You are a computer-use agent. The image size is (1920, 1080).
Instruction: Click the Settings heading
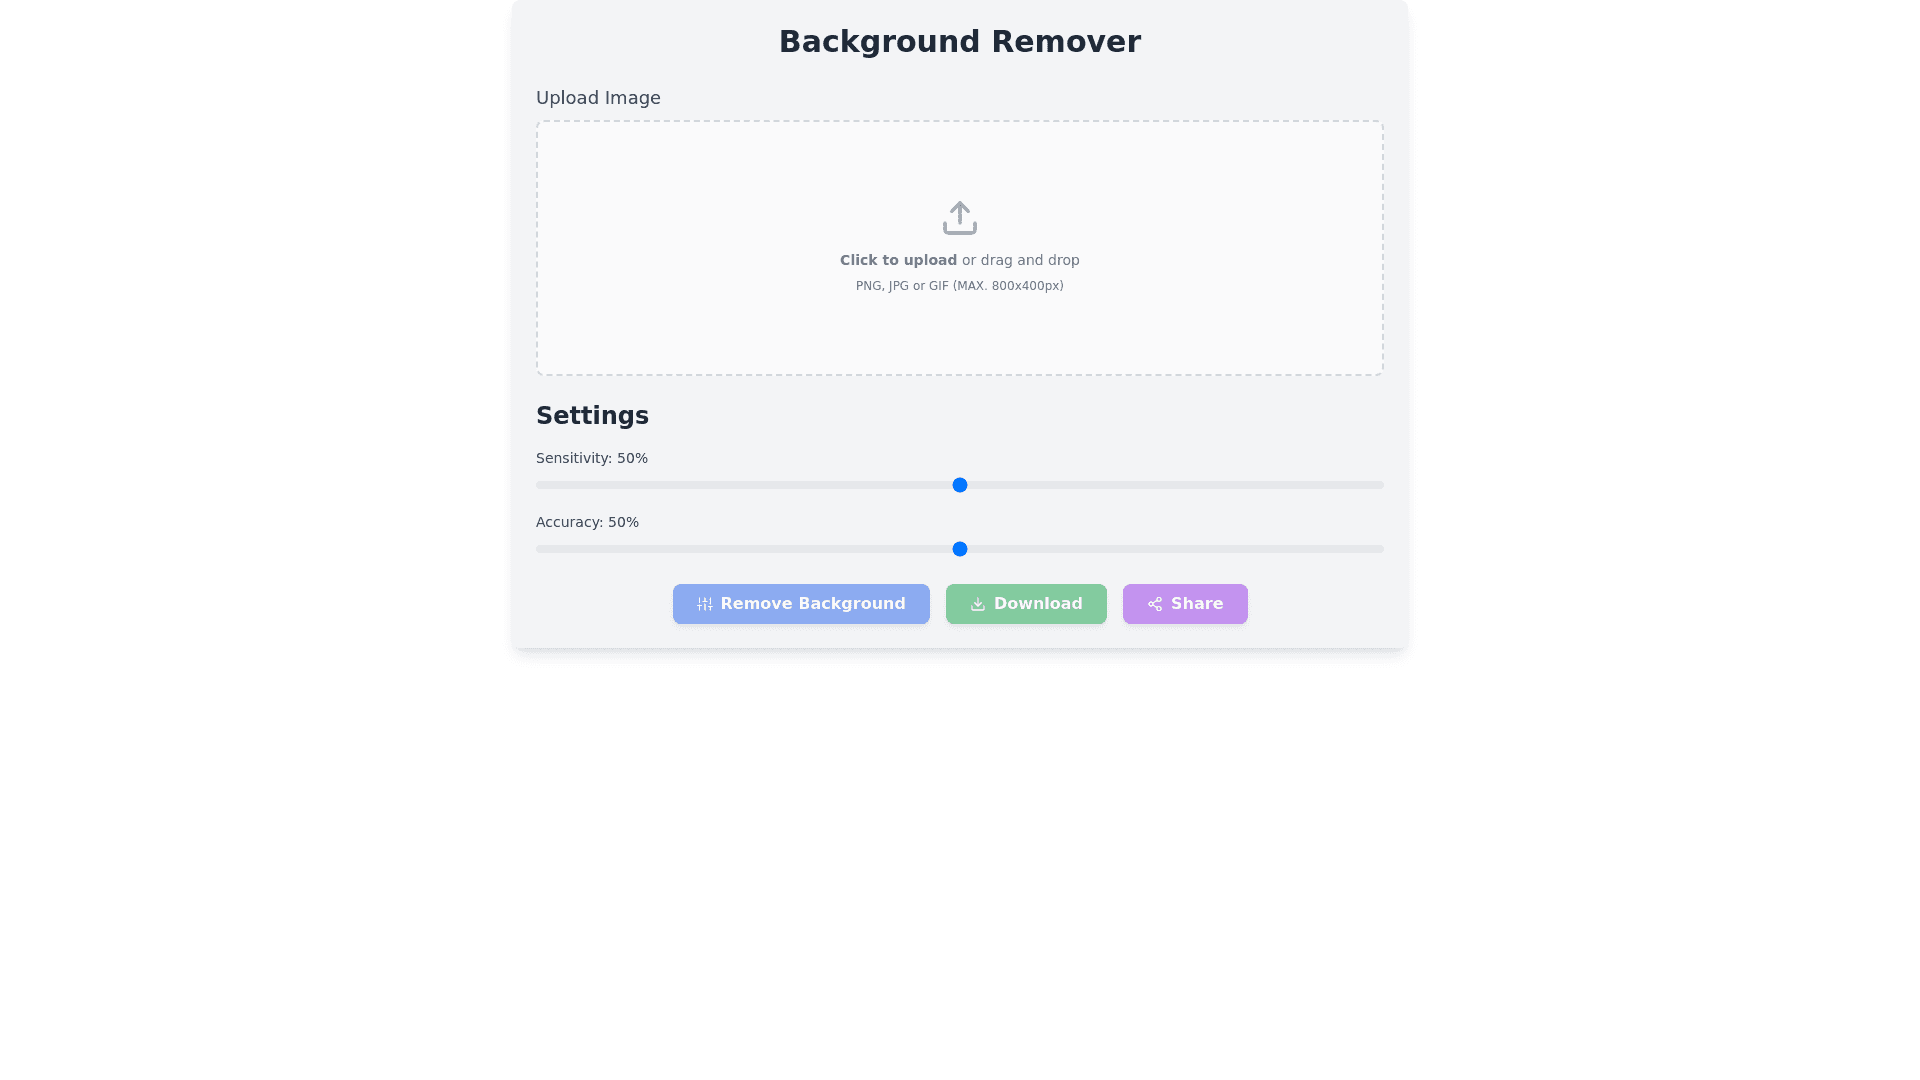[x=592, y=416]
